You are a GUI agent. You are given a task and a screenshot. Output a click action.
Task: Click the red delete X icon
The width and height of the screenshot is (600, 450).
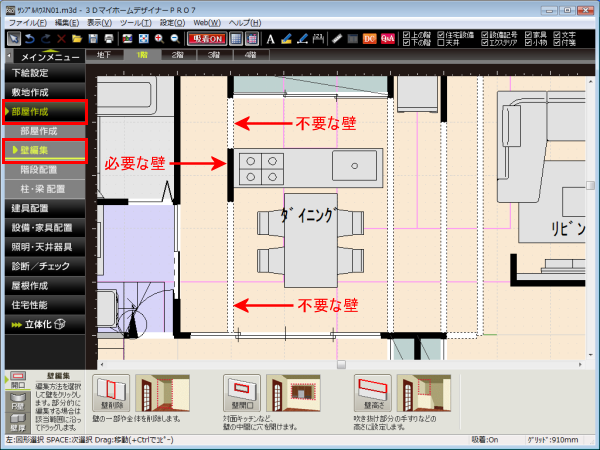[x=62, y=39]
